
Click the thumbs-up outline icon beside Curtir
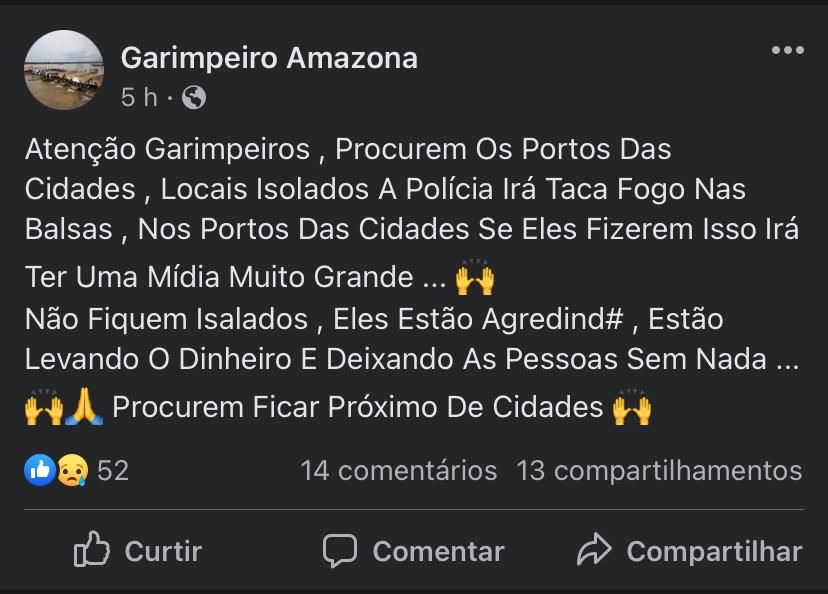[92, 550]
